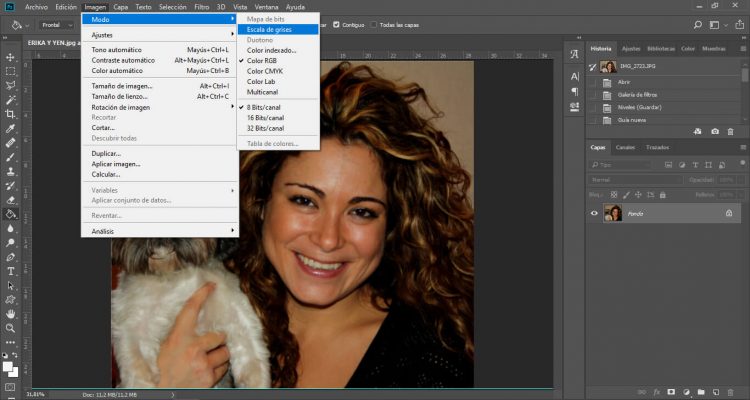Open the Character panel icon
The height and width of the screenshot is (400, 750).
(574, 76)
